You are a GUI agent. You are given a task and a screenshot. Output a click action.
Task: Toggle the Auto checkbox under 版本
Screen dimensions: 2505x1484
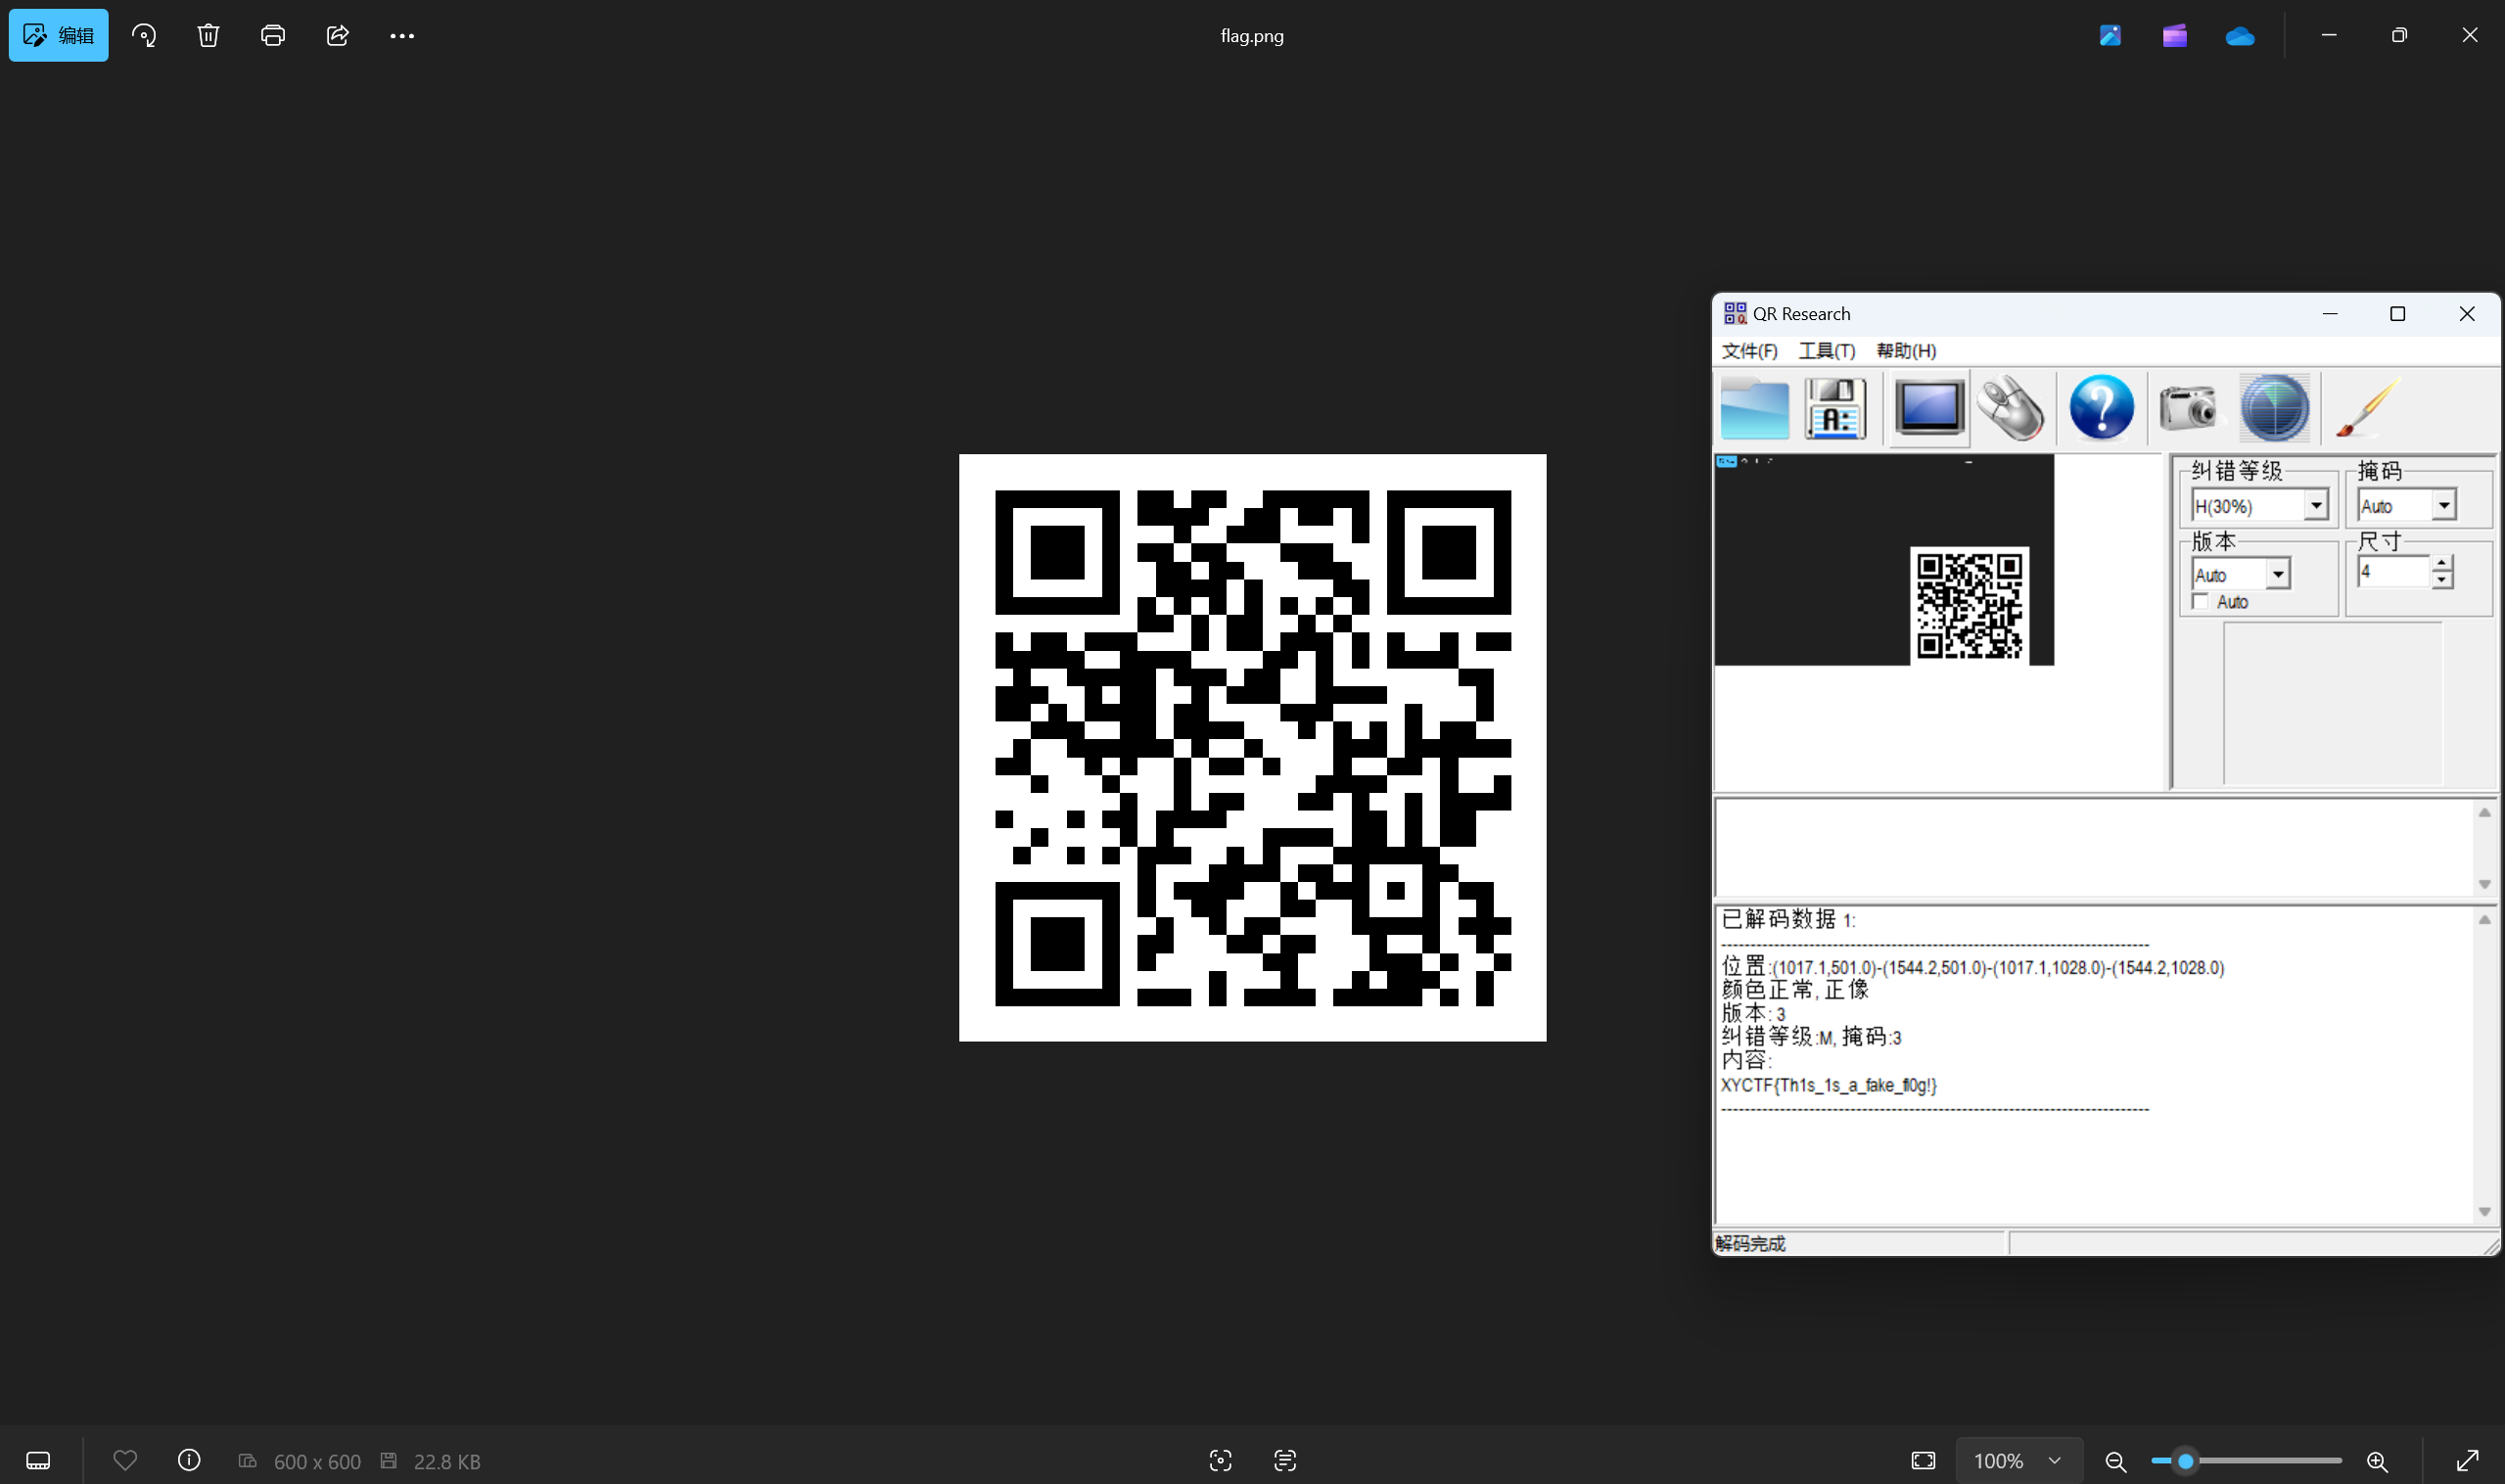pos(2200,602)
